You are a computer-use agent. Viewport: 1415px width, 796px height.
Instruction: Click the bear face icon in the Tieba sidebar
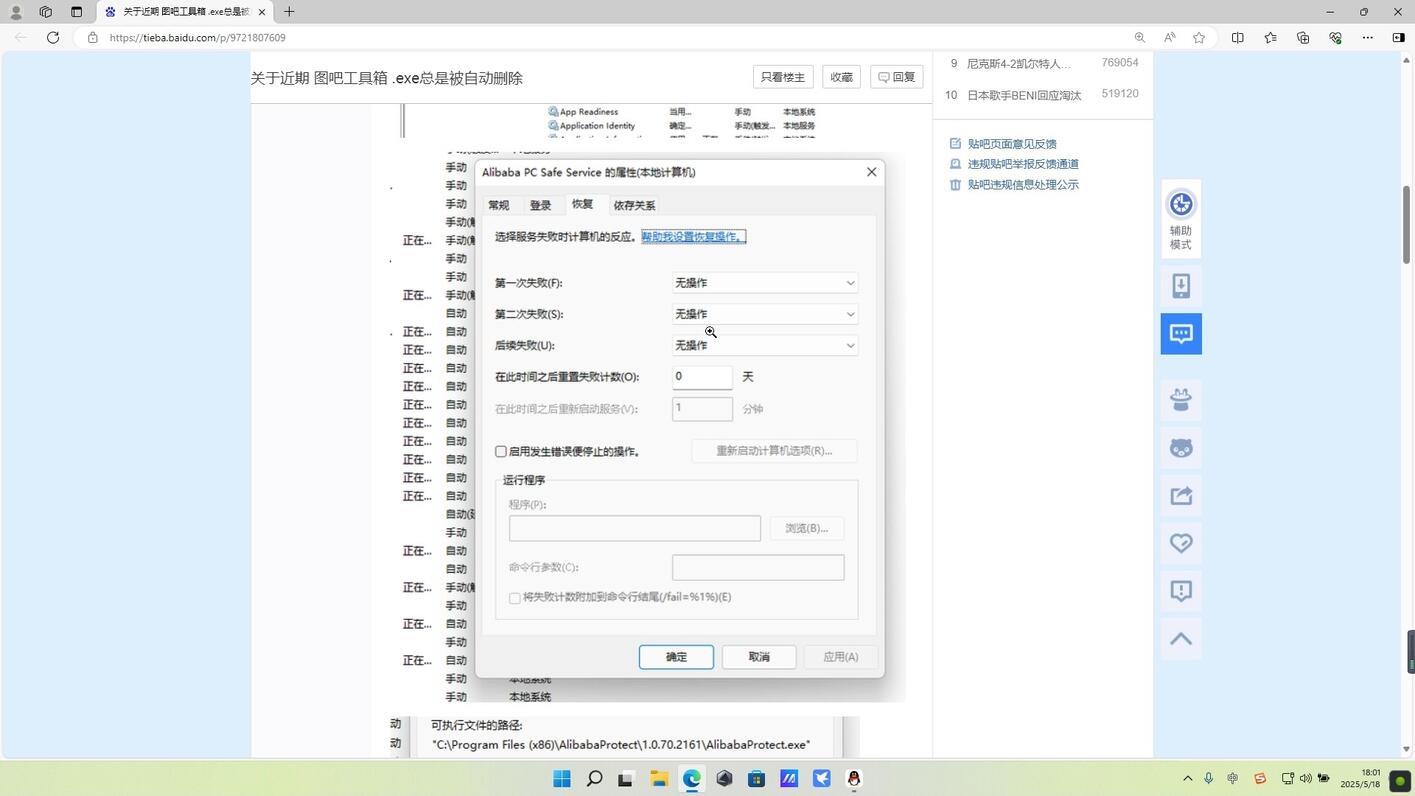[1181, 447]
